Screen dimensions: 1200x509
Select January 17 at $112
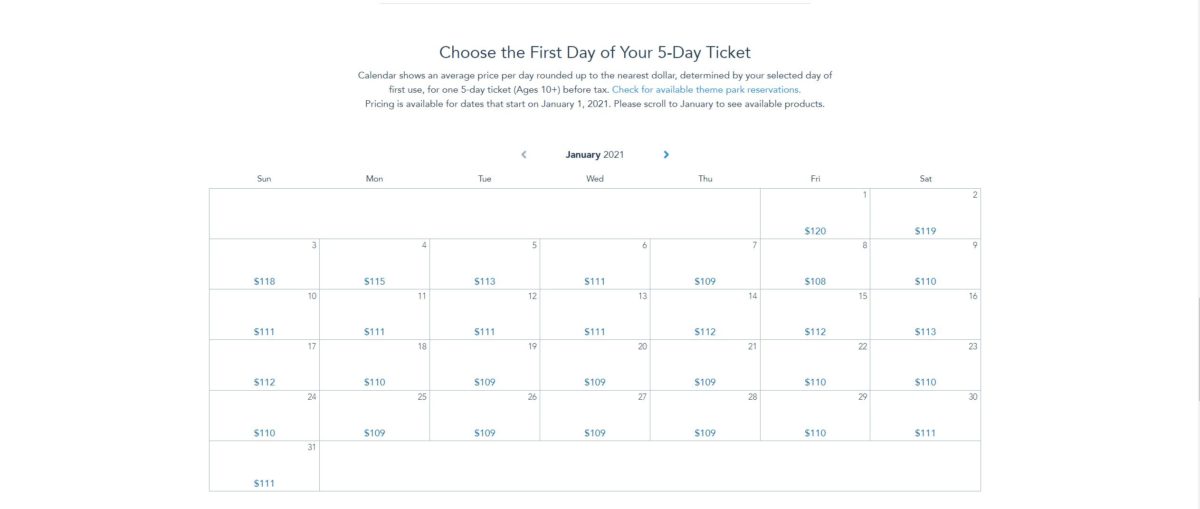(x=265, y=364)
